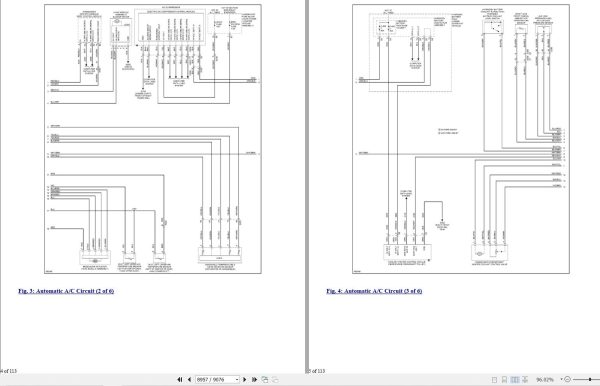
Task: Select two-page facing view mode
Action: [x=515, y=379]
